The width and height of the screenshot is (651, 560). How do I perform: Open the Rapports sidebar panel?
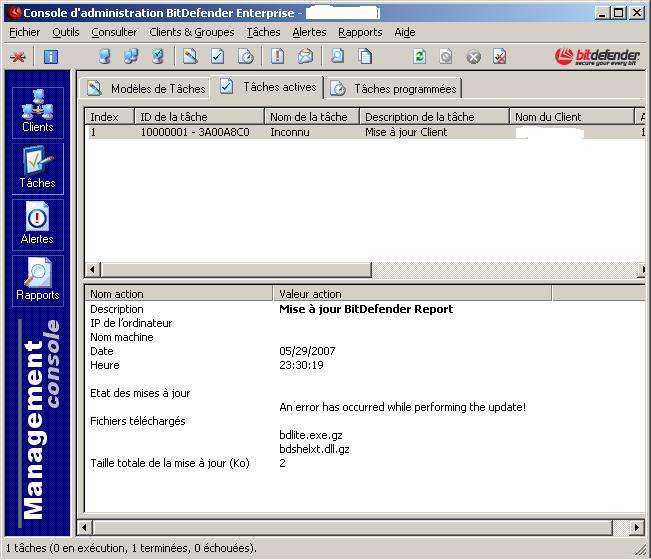pyautogui.click(x=38, y=281)
